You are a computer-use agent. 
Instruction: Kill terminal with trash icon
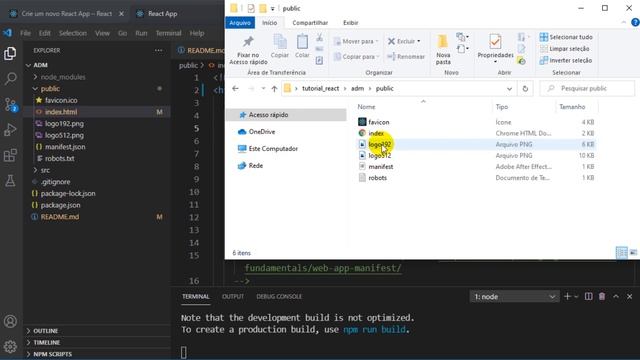[602, 296]
